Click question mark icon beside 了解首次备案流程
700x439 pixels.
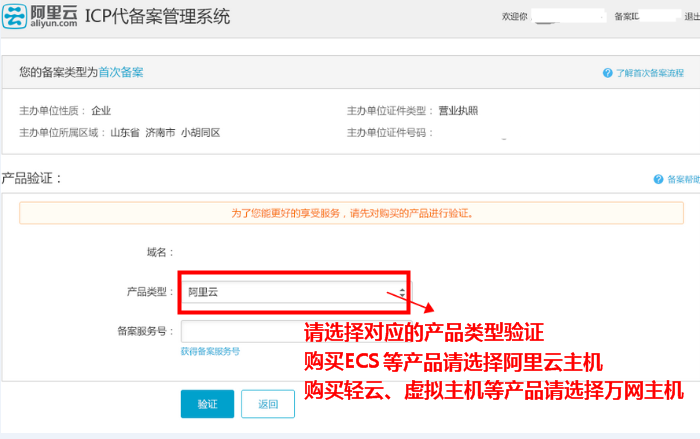tap(607, 74)
